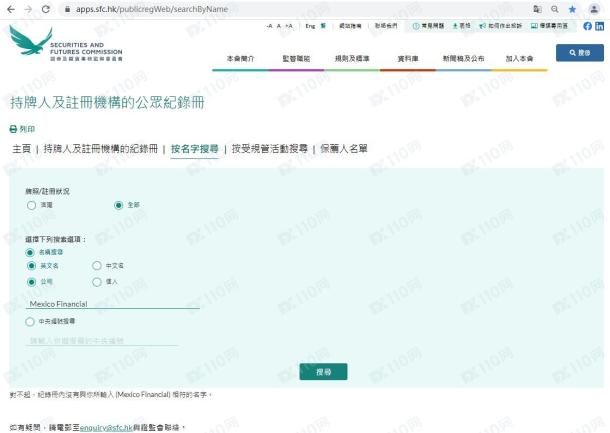Go to the 主頁 breadcrumb tab
Viewport: 610px width, 433px height.
[x=21, y=149]
